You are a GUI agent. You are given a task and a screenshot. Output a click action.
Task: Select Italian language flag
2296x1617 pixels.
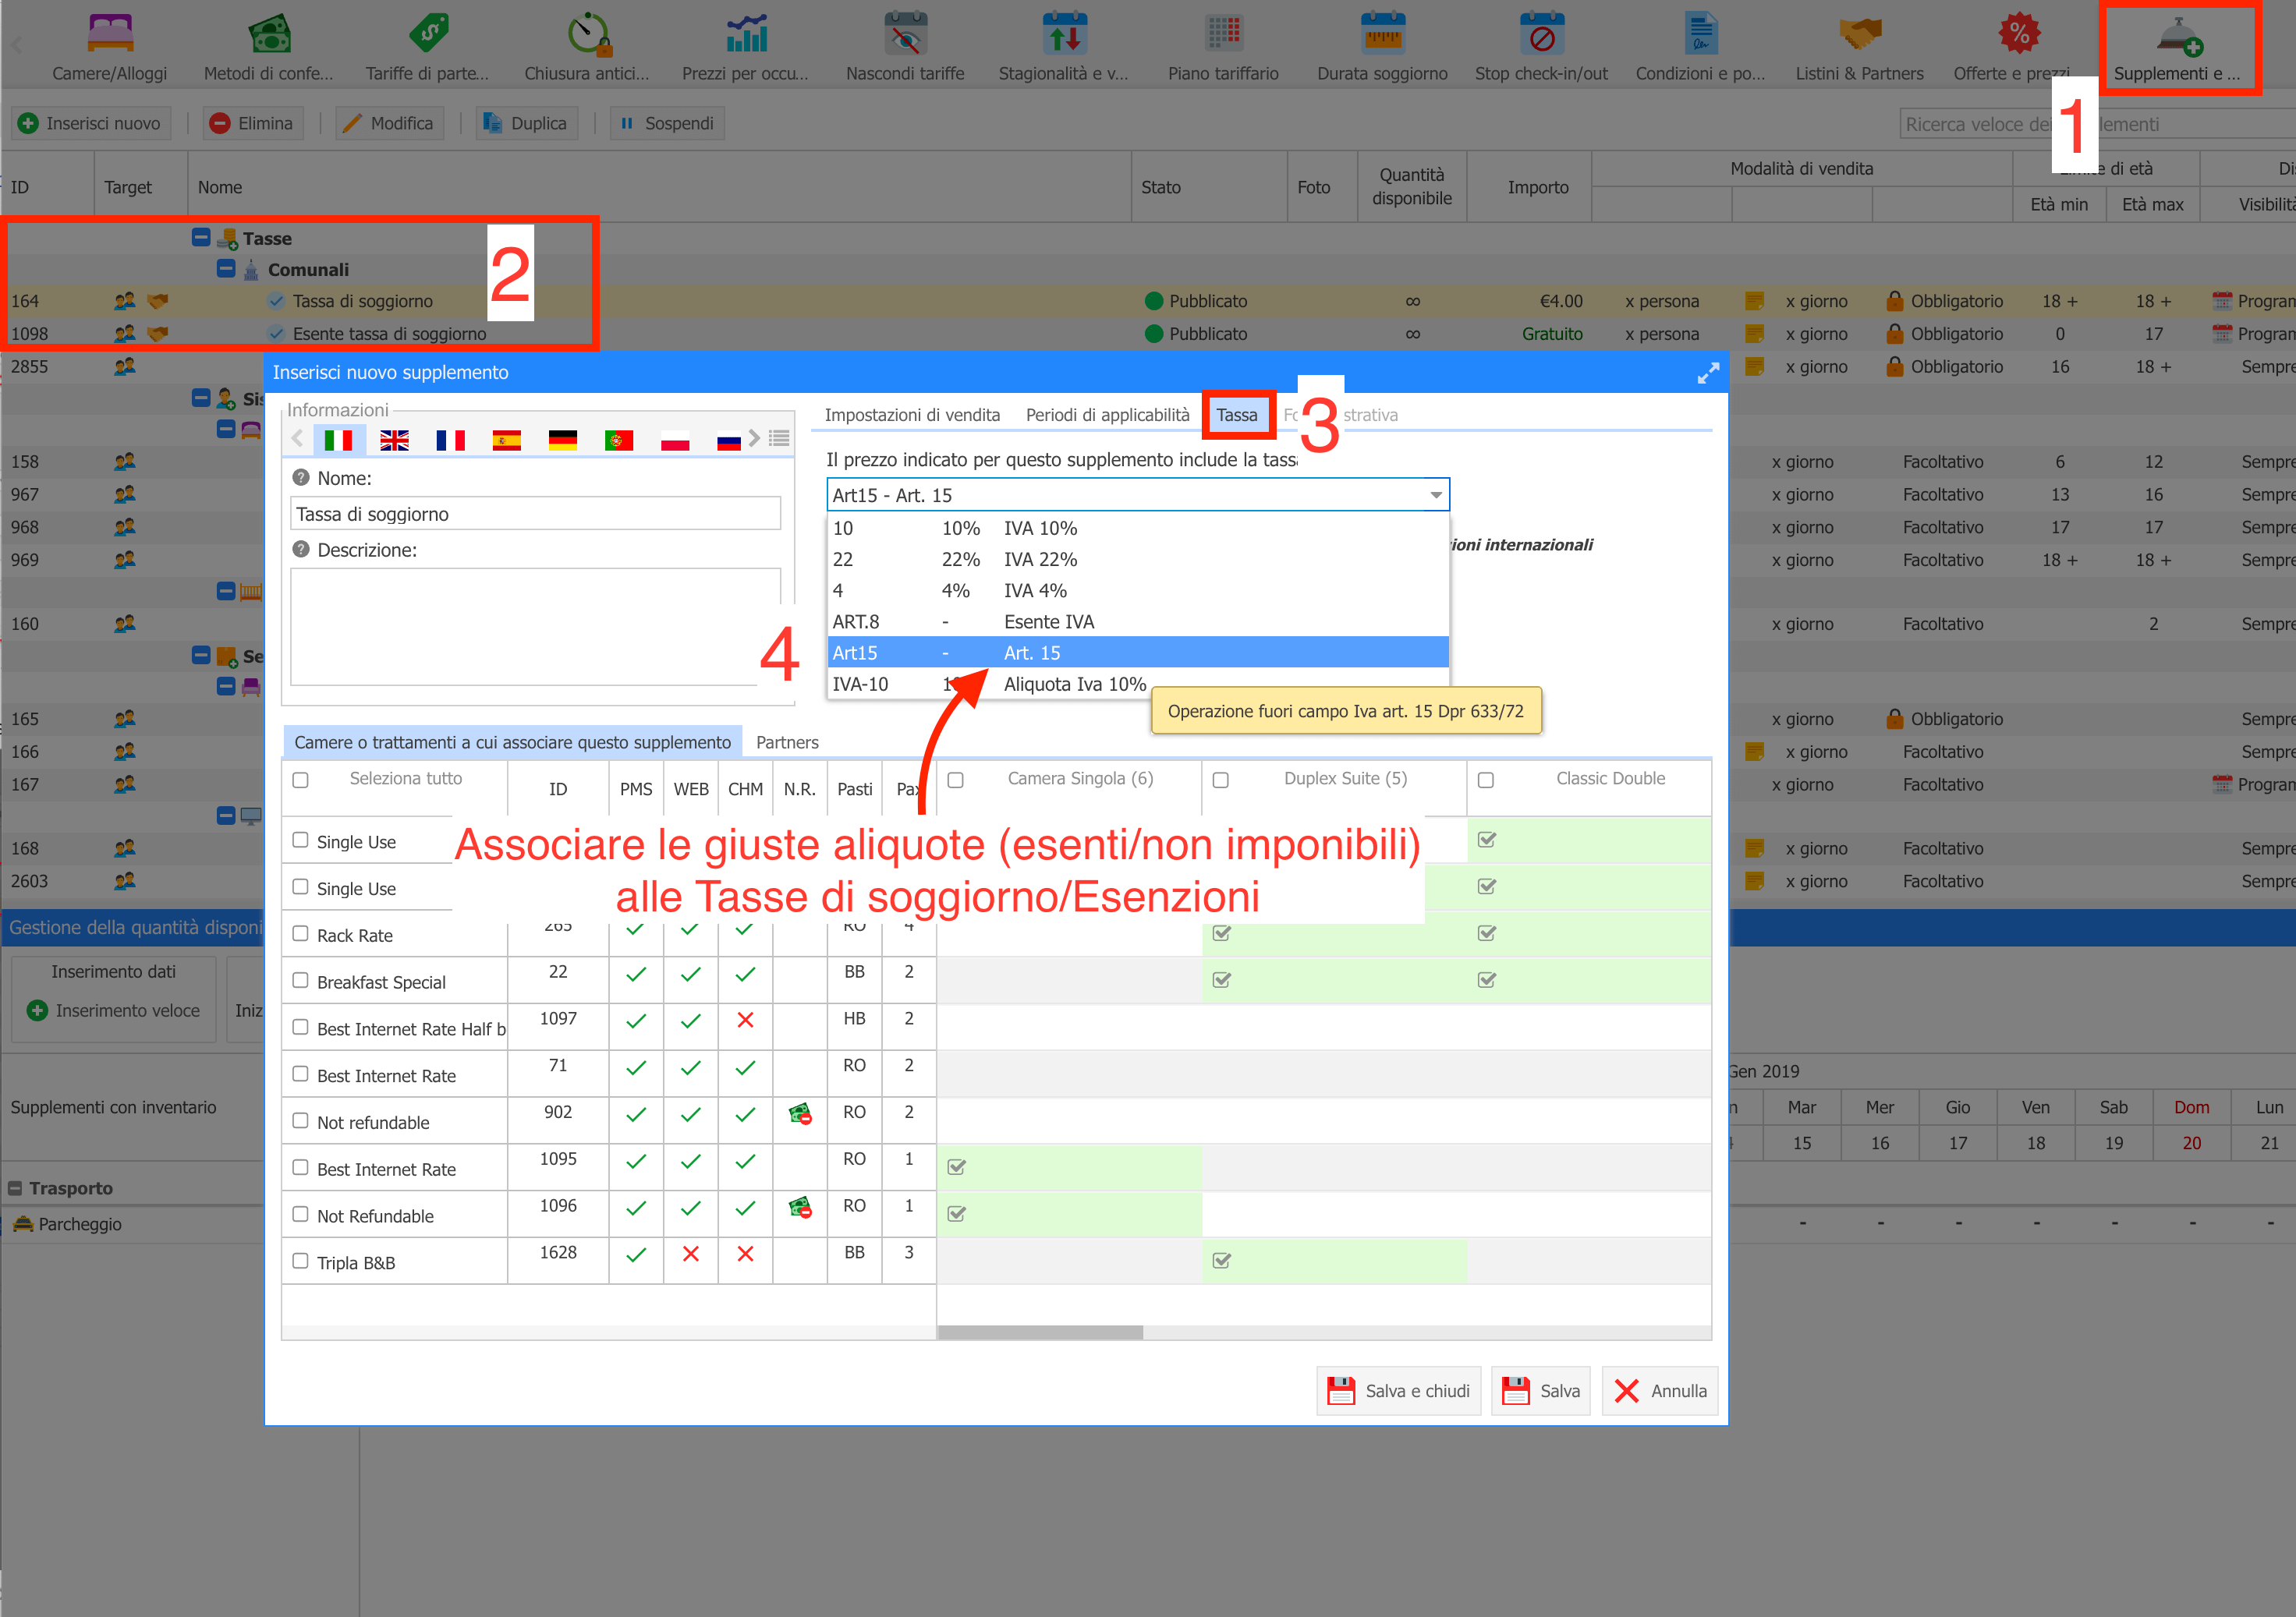pyautogui.click(x=338, y=440)
